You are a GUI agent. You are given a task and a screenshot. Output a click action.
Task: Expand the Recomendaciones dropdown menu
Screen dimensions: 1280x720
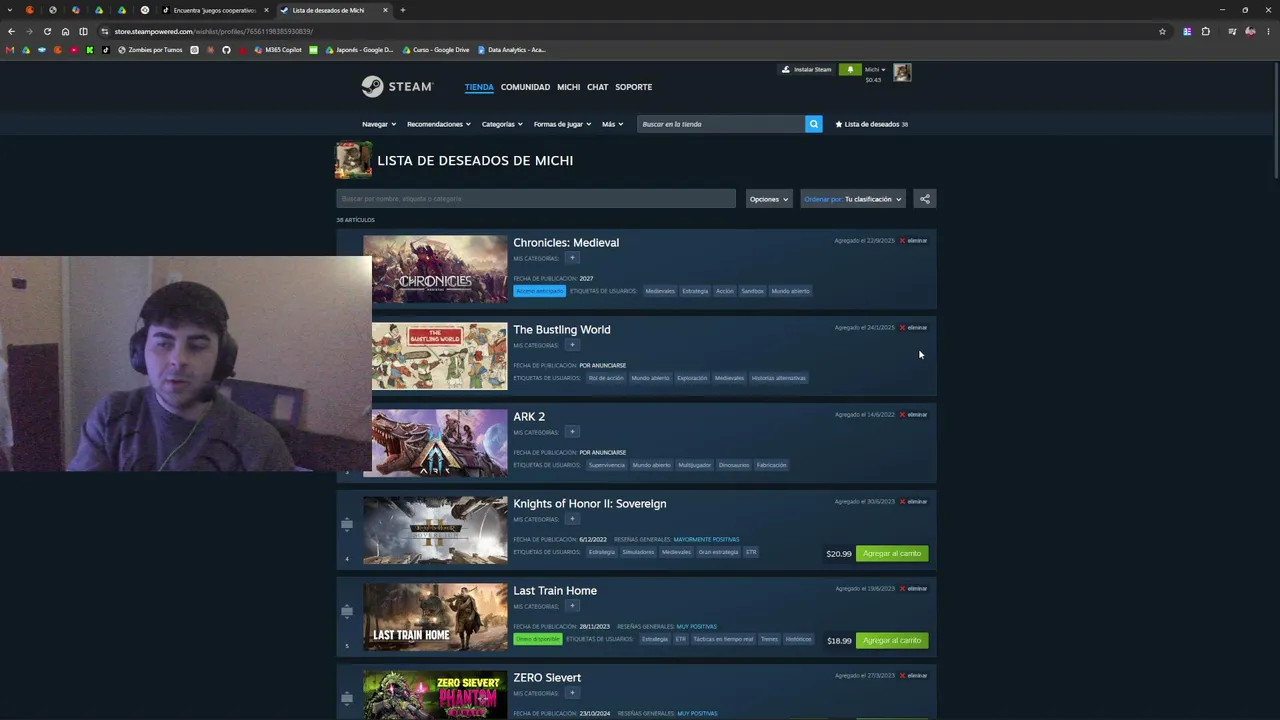pos(439,124)
